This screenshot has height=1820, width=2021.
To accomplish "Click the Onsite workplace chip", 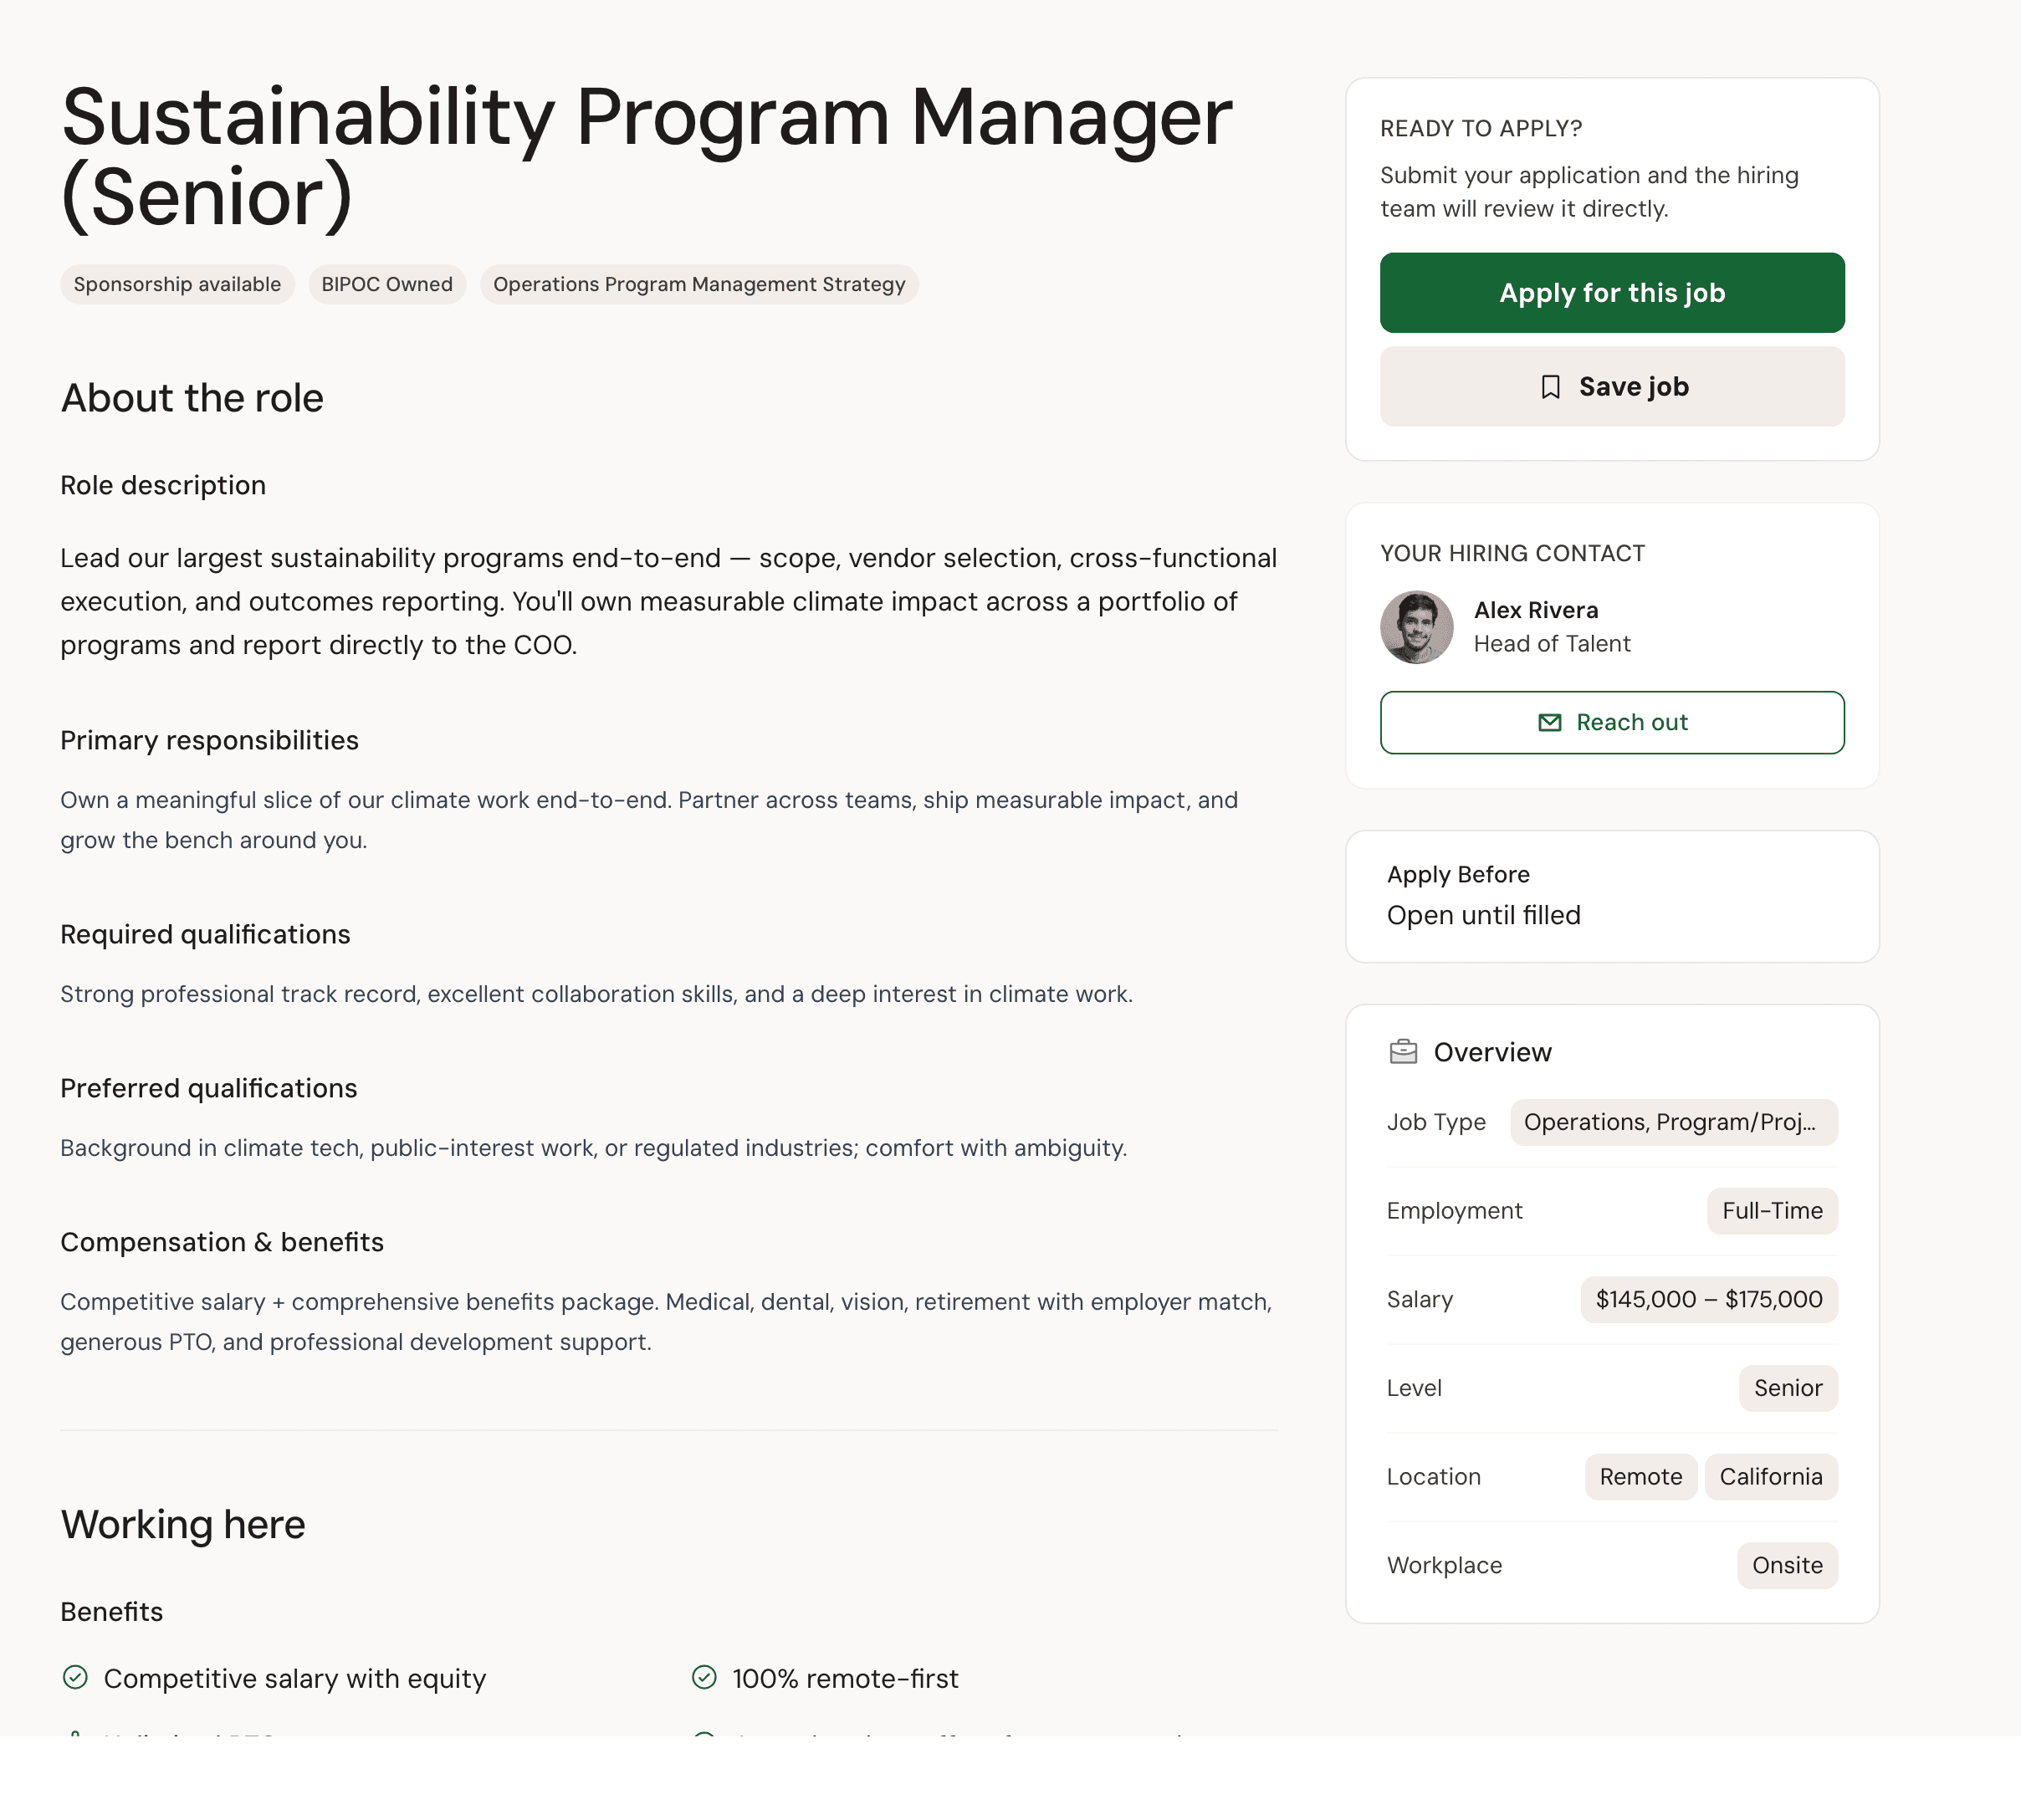I will [1787, 1566].
